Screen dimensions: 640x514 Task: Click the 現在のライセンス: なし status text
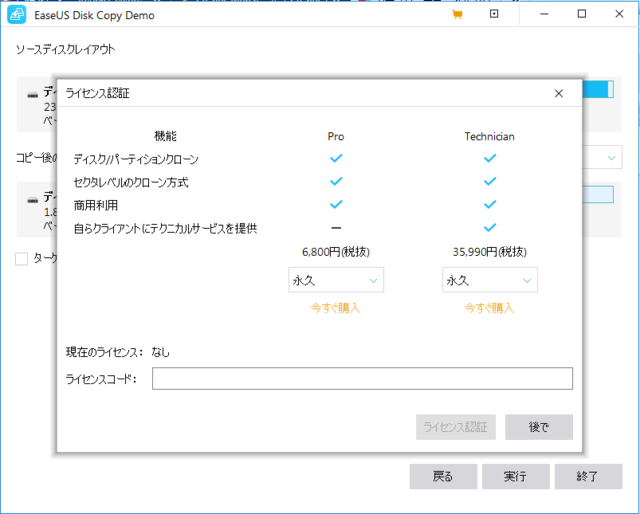pyautogui.click(x=118, y=352)
